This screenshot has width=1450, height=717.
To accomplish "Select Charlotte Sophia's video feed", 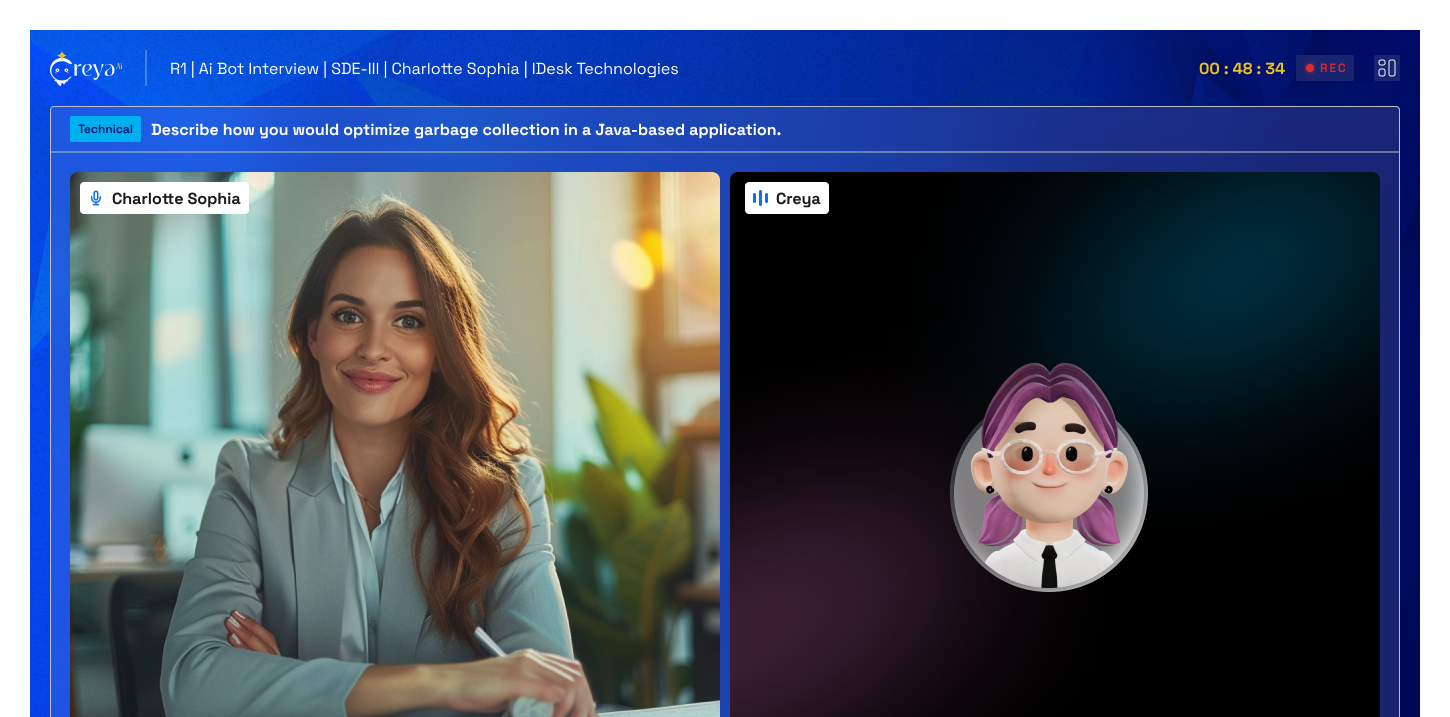I will pyautogui.click(x=394, y=450).
